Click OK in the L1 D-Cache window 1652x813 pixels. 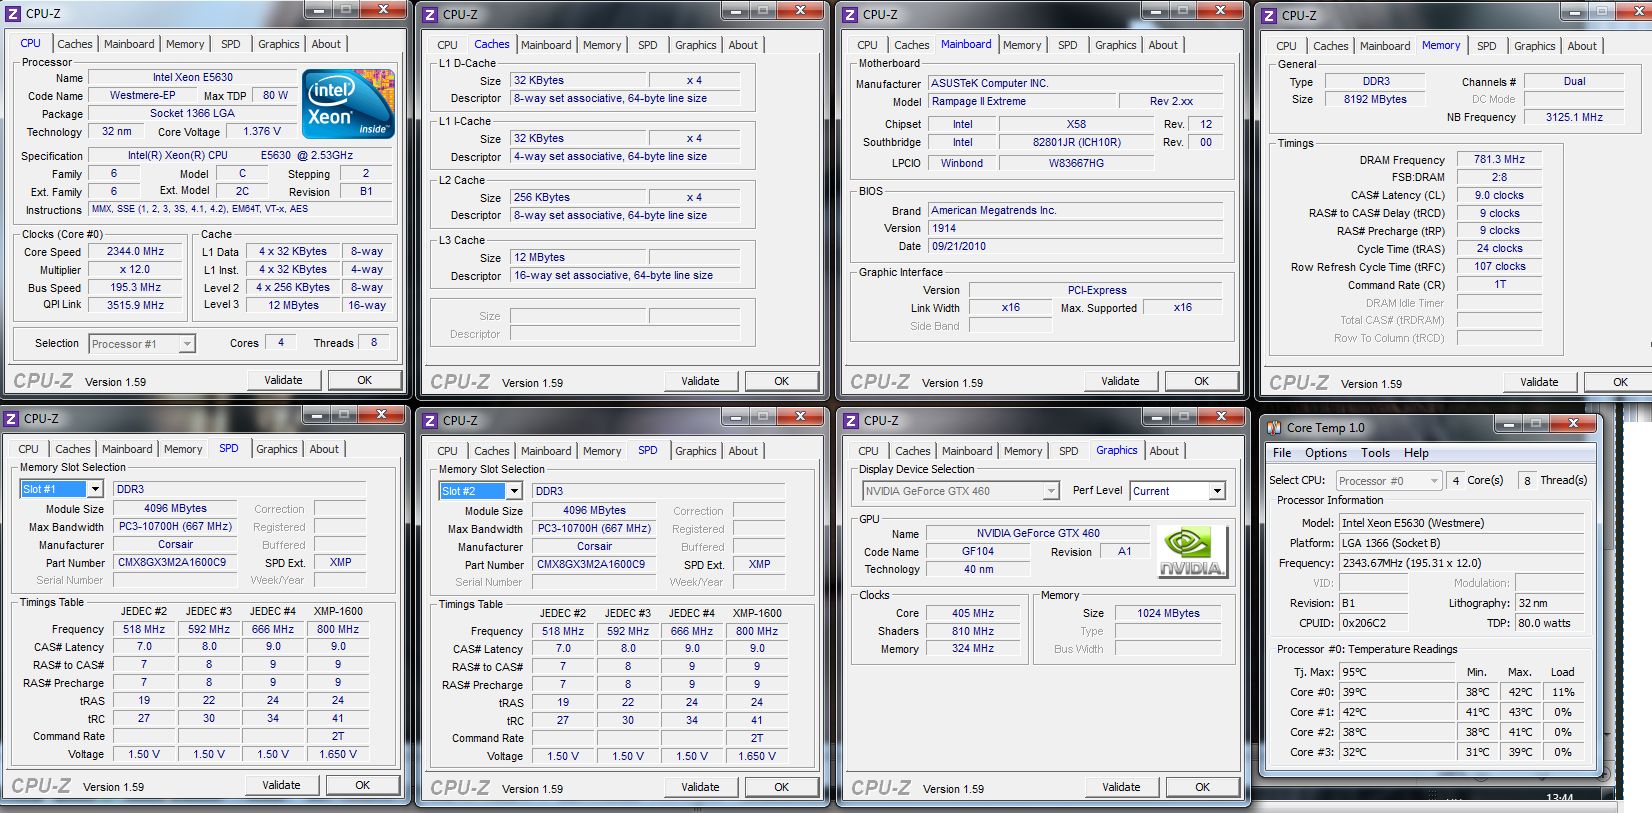(x=782, y=381)
